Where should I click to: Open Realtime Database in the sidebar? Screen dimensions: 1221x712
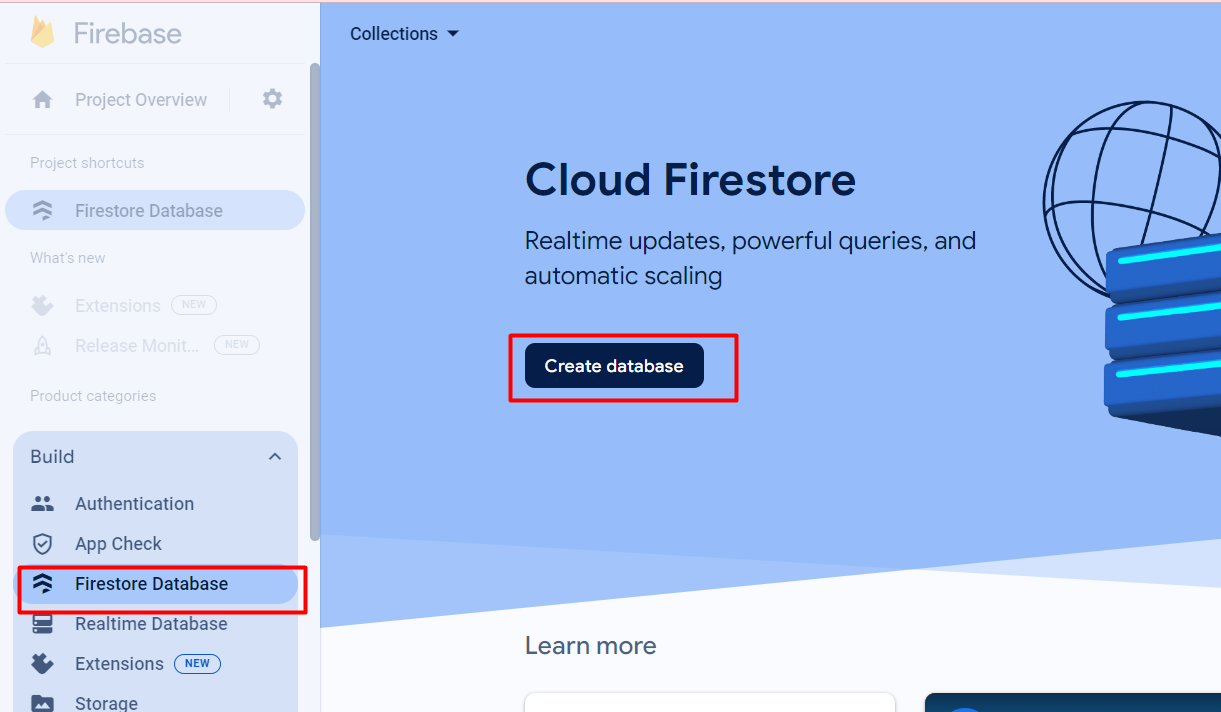pos(151,624)
